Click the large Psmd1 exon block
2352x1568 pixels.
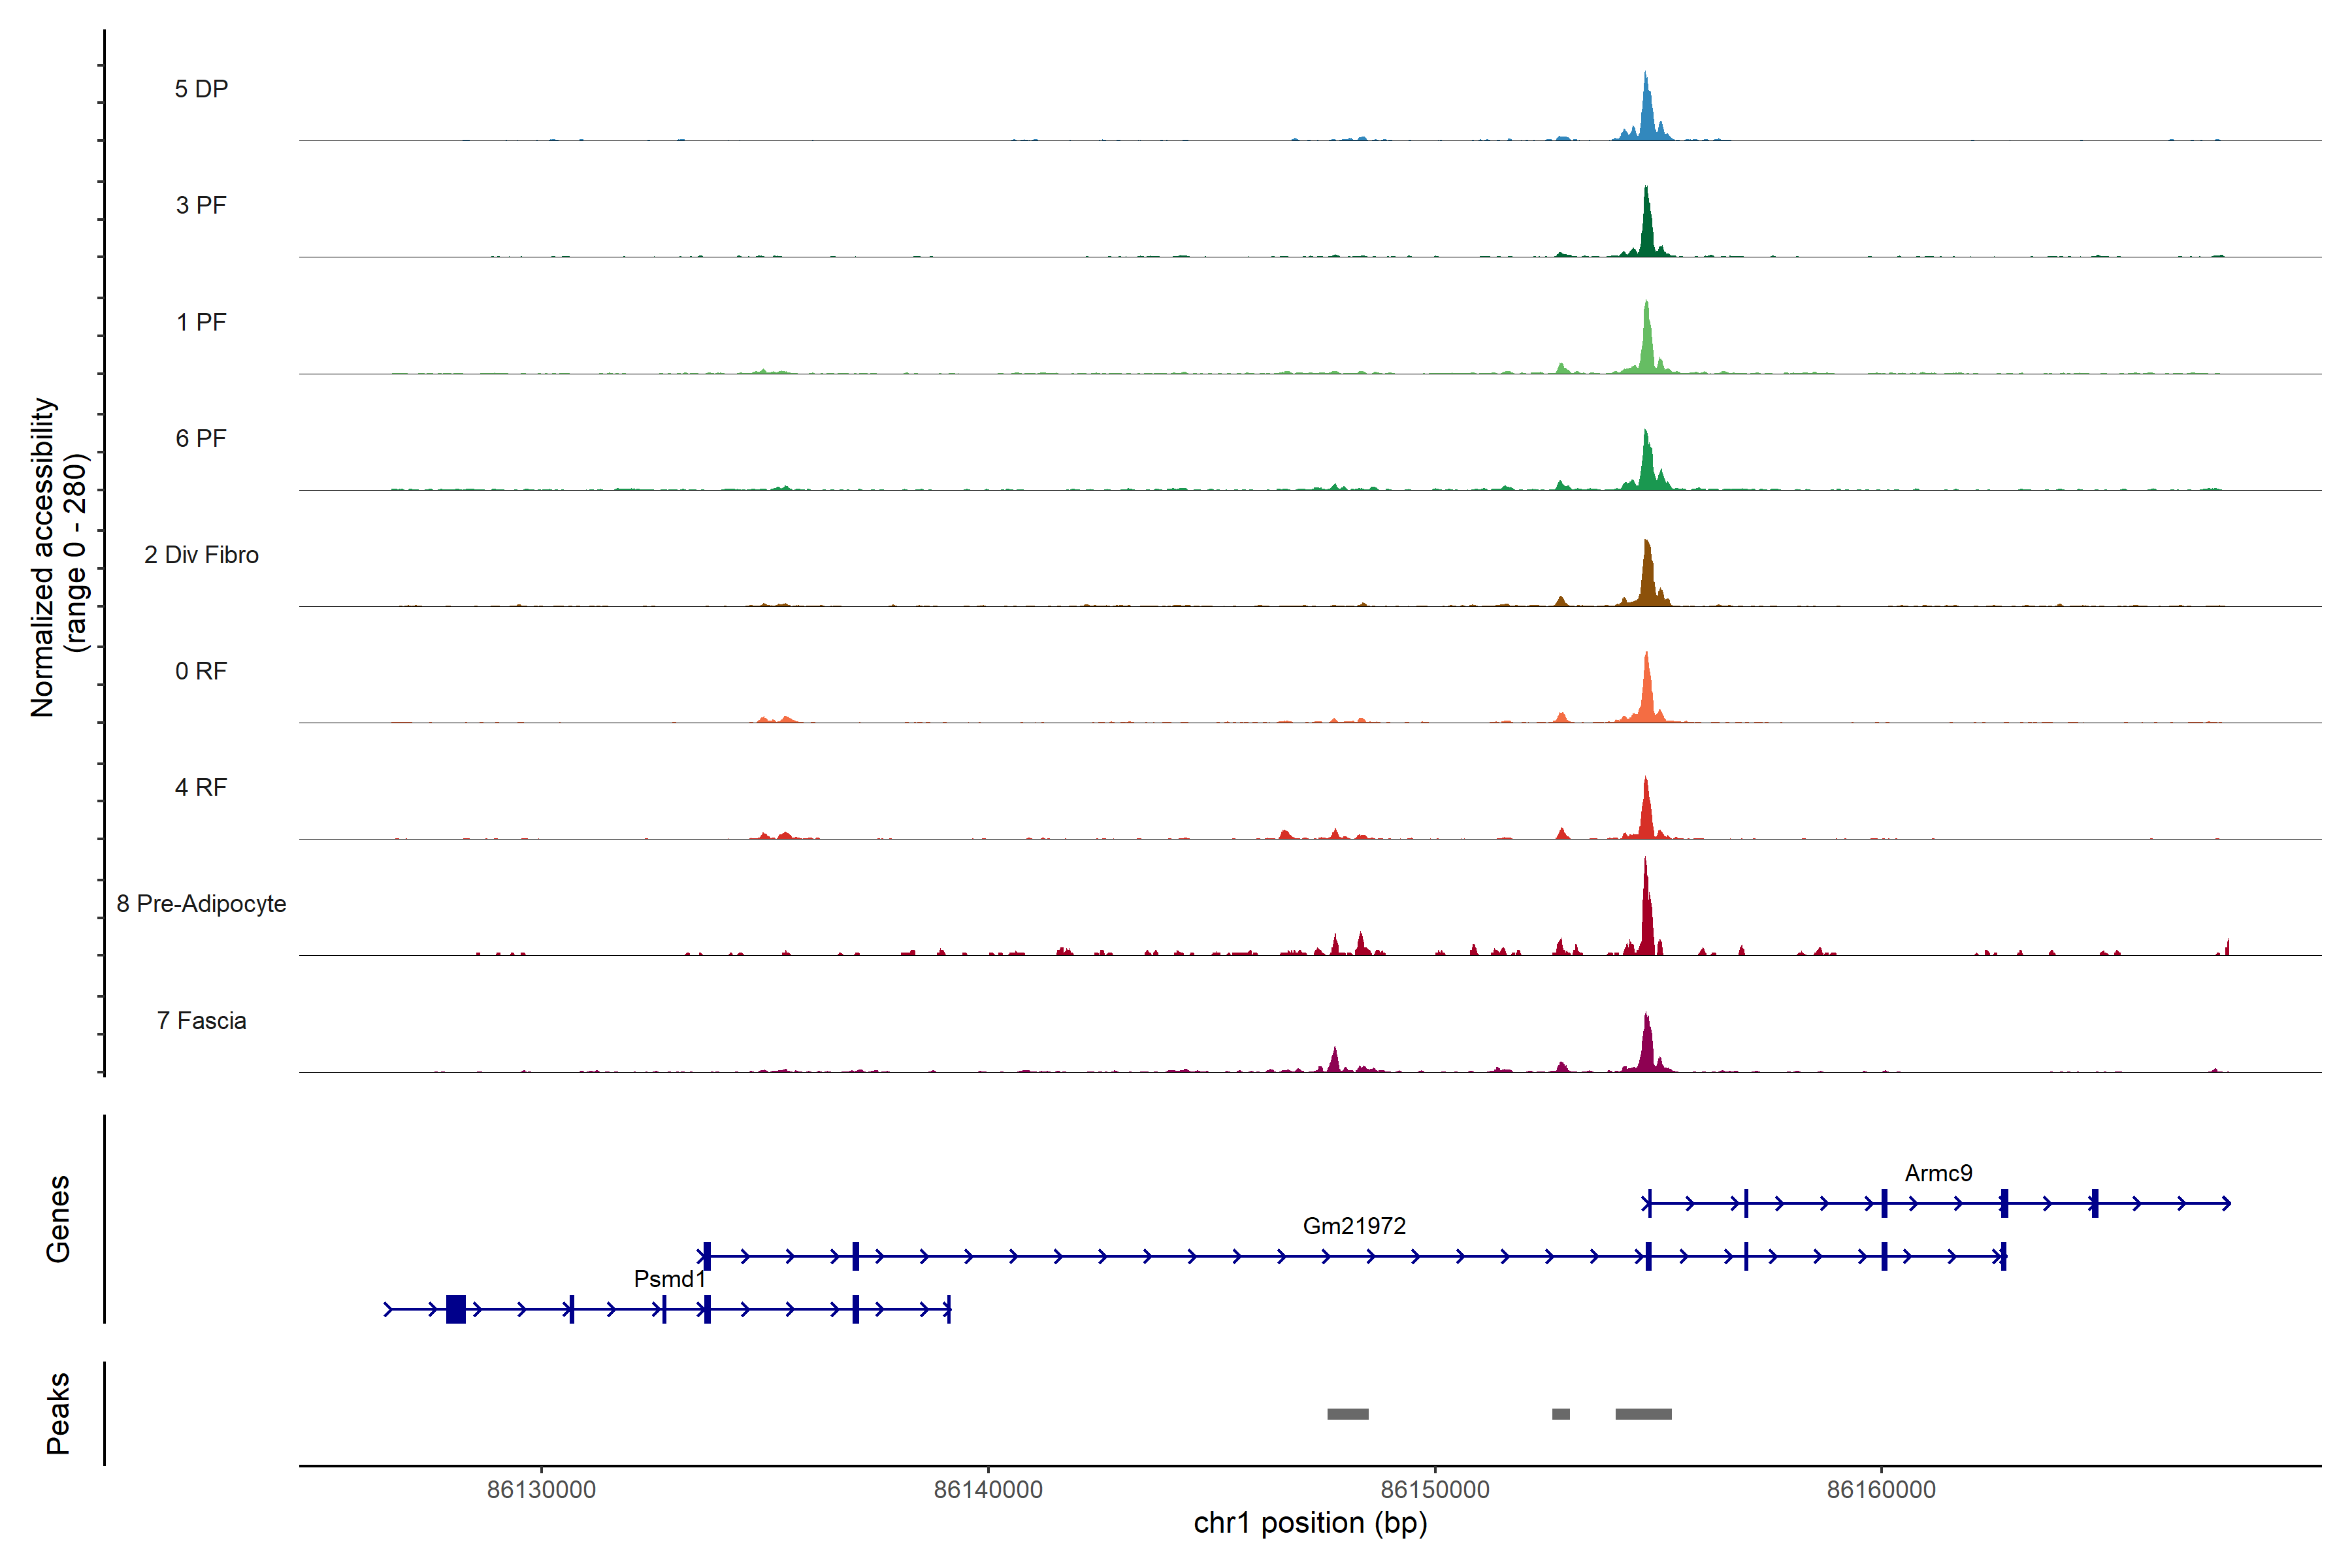[x=455, y=1309]
